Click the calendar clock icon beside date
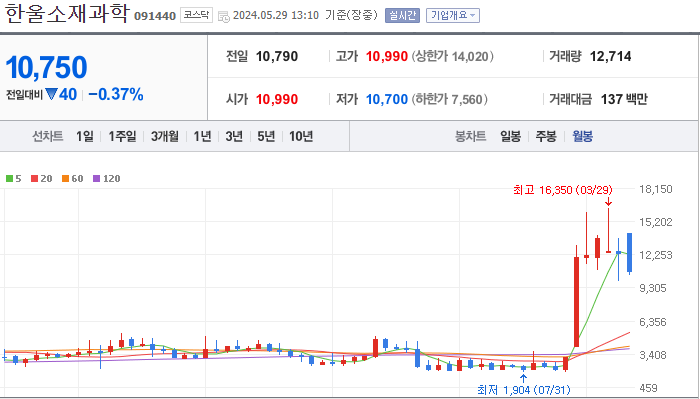The height and width of the screenshot is (399, 700). click(224, 16)
